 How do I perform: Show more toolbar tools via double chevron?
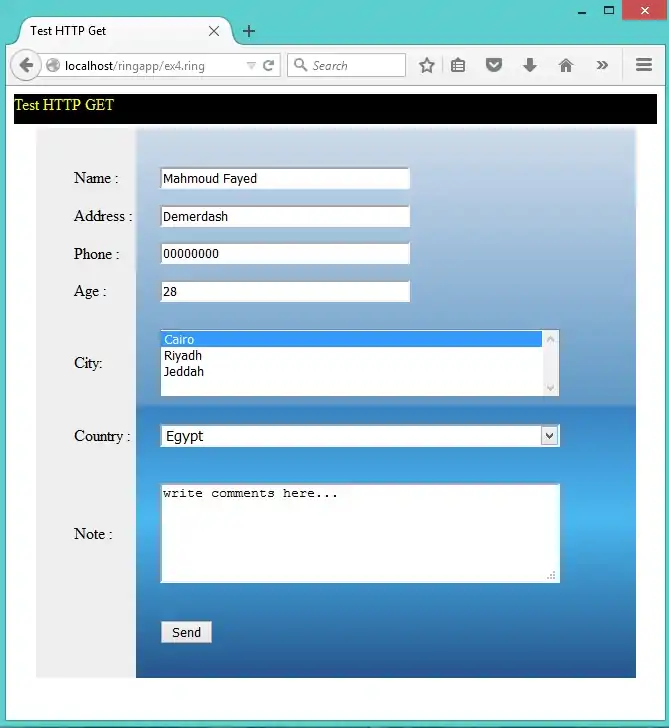[602, 66]
